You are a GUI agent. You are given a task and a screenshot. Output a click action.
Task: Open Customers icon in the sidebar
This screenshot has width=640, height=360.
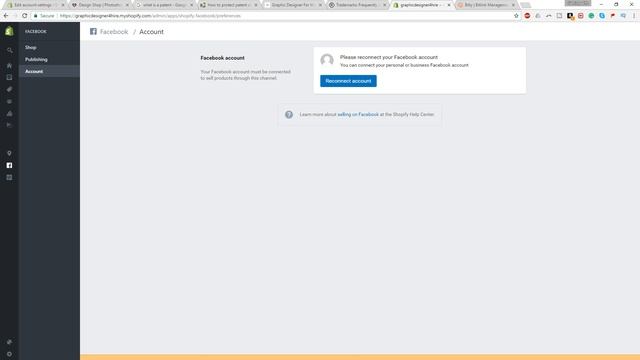pos(9,101)
